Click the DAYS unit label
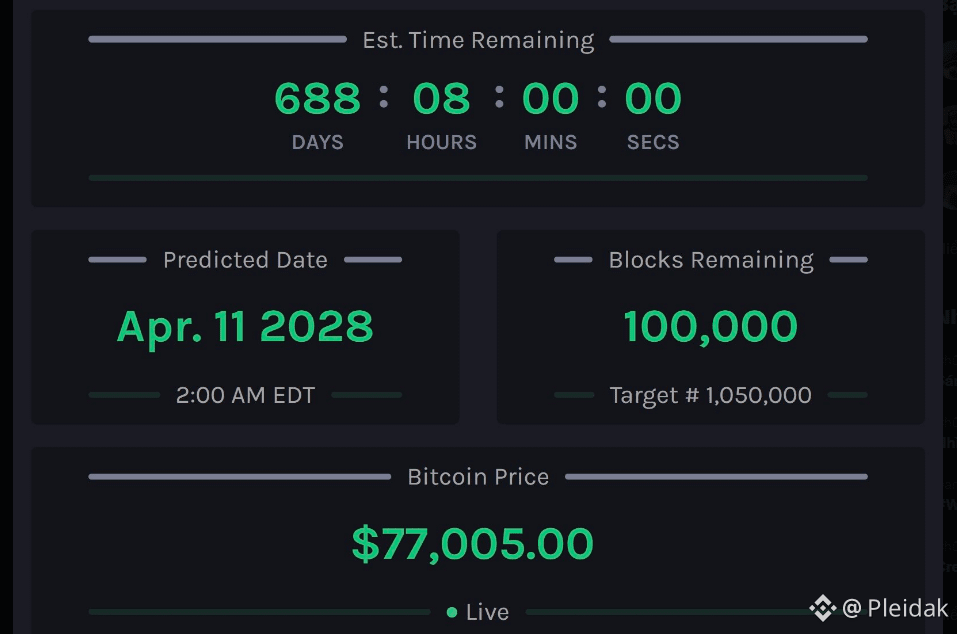This screenshot has width=957, height=634. click(x=317, y=142)
